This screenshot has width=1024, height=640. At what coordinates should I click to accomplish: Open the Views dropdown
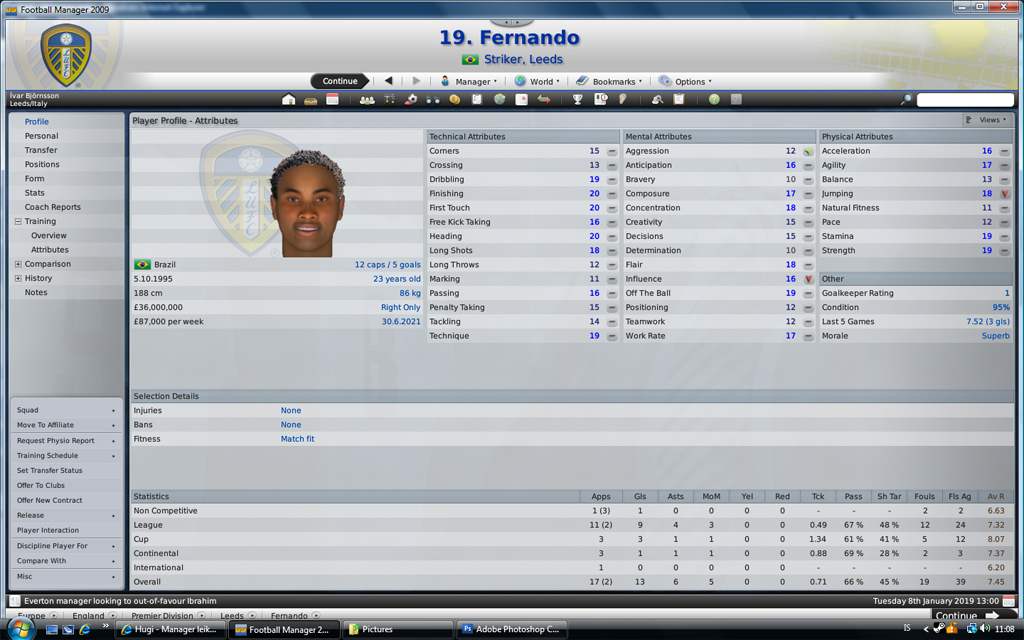tap(987, 120)
